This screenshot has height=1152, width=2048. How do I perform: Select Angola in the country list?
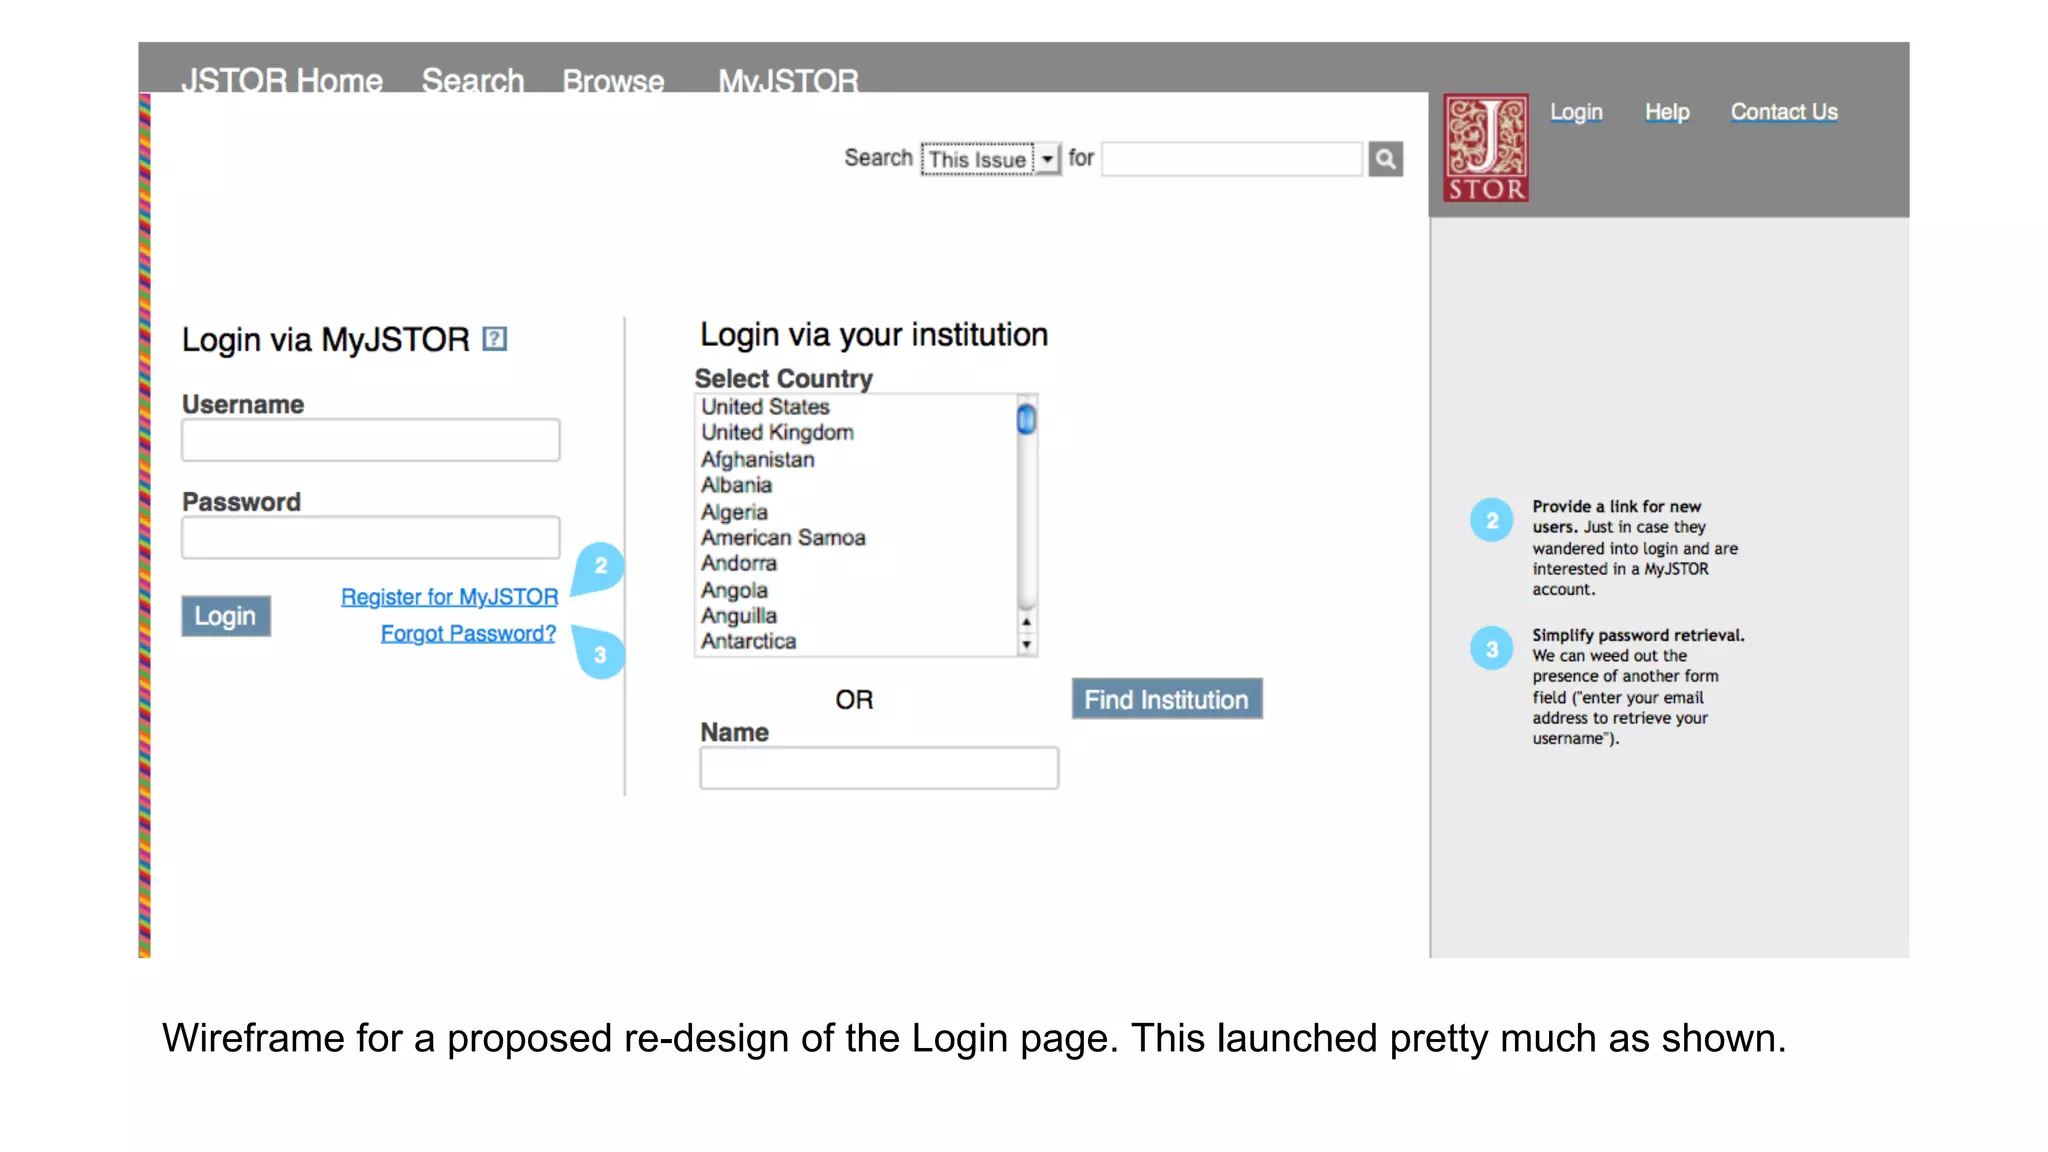734,591
